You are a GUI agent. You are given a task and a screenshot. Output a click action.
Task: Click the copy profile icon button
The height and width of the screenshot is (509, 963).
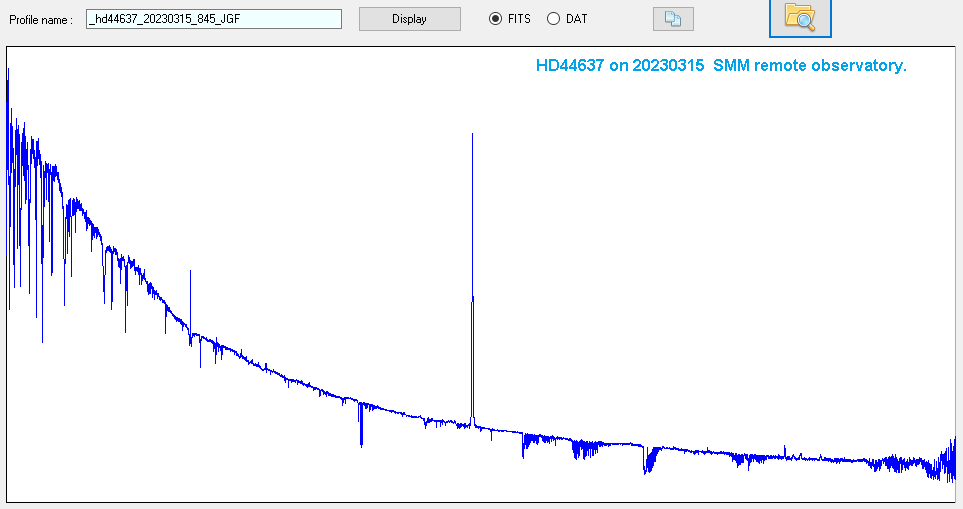click(x=673, y=19)
